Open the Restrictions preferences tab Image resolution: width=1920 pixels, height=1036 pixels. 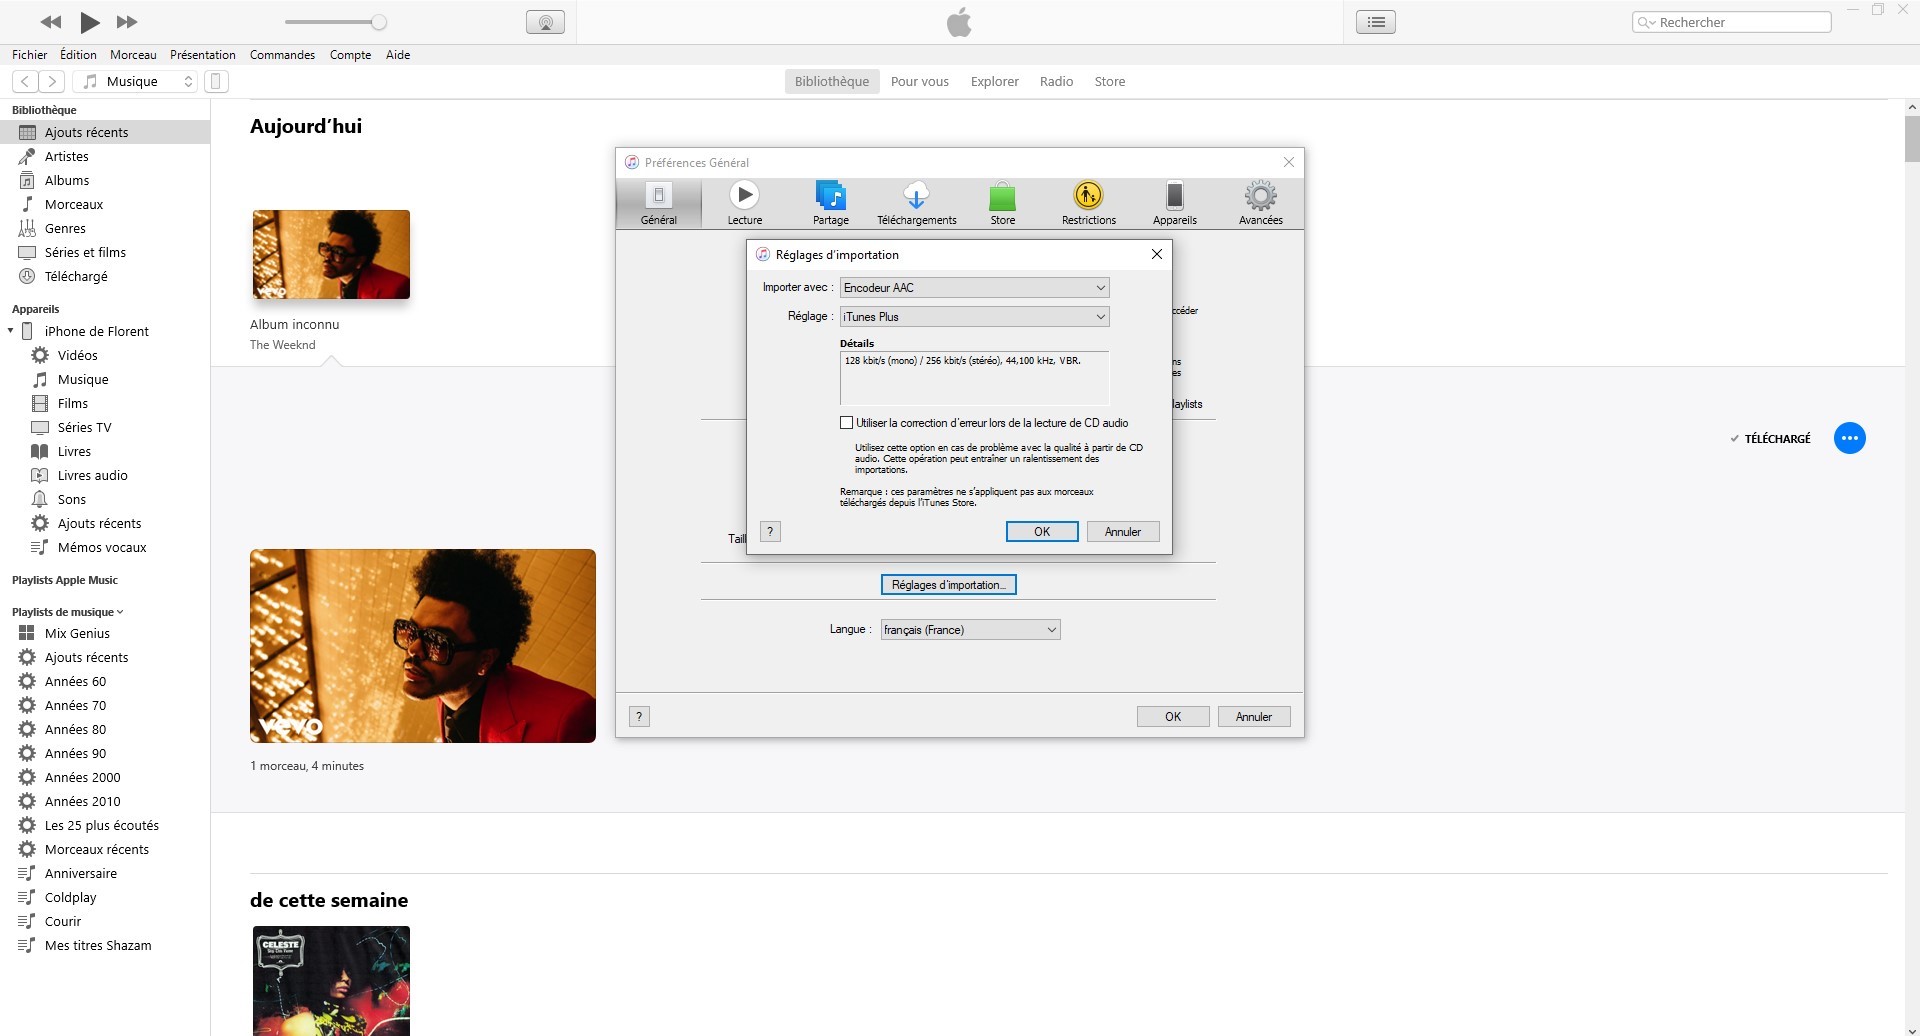(1088, 203)
